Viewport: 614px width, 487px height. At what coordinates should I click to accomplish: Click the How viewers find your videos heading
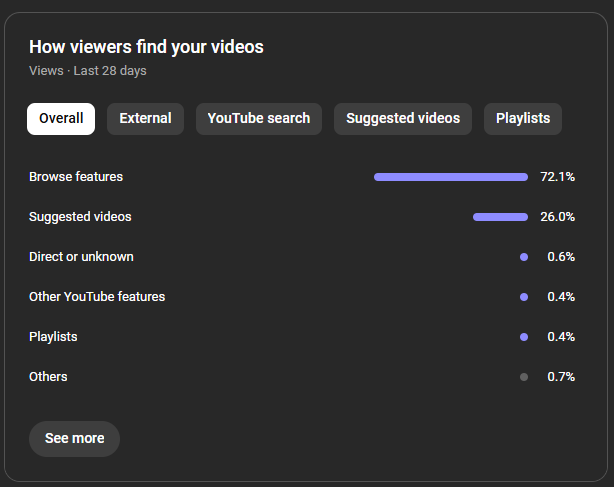146,47
